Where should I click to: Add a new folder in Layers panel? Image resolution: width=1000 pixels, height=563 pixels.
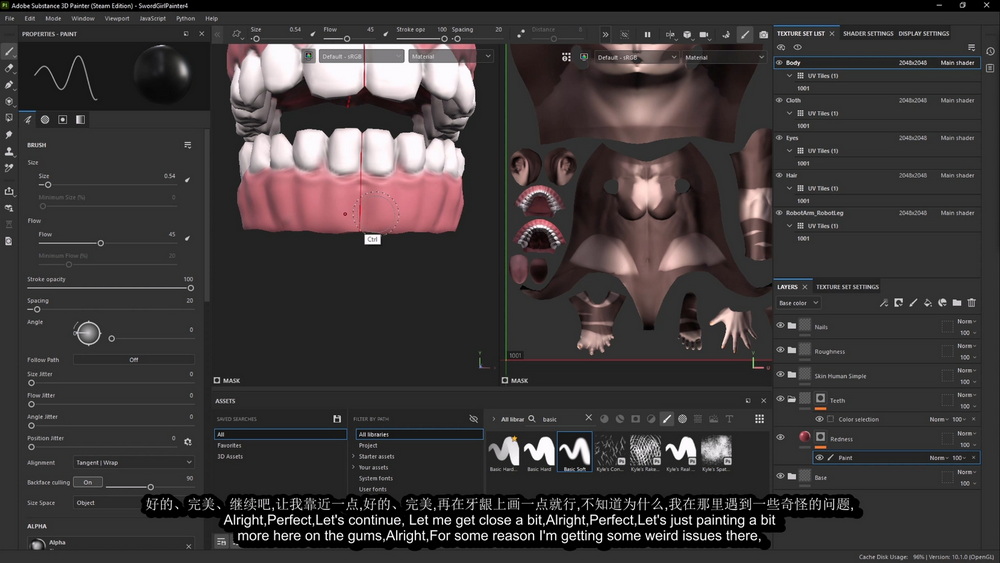(957, 303)
